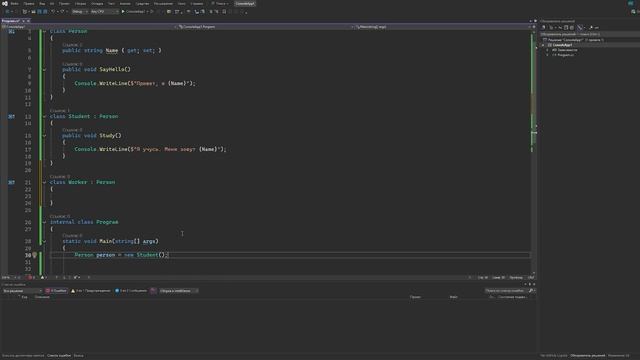Image resolution: width=640 pixels, height=360 pixels.
Task: Open the Debug configuration dropdown
Action: point(80,12)
